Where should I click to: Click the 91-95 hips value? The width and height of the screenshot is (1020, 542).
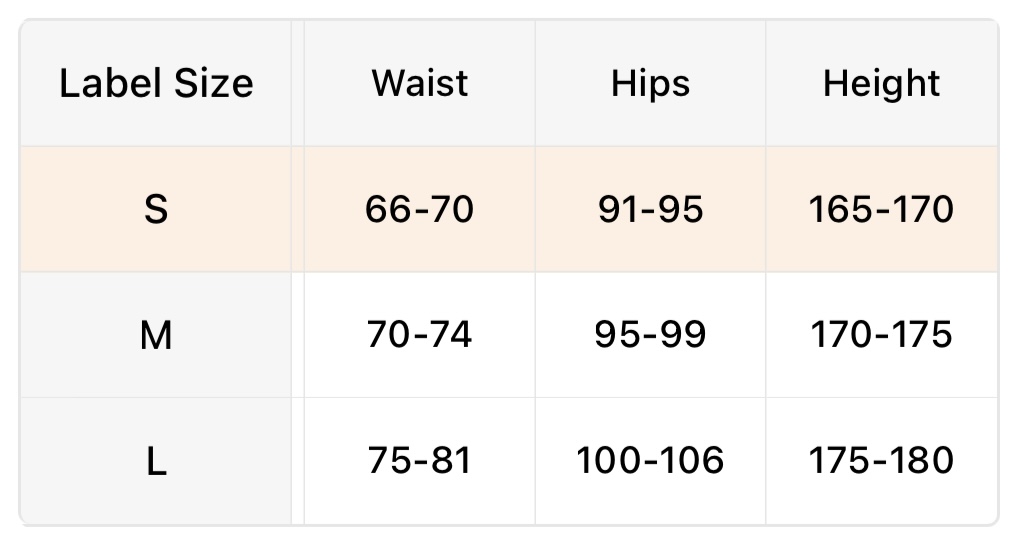650,210
